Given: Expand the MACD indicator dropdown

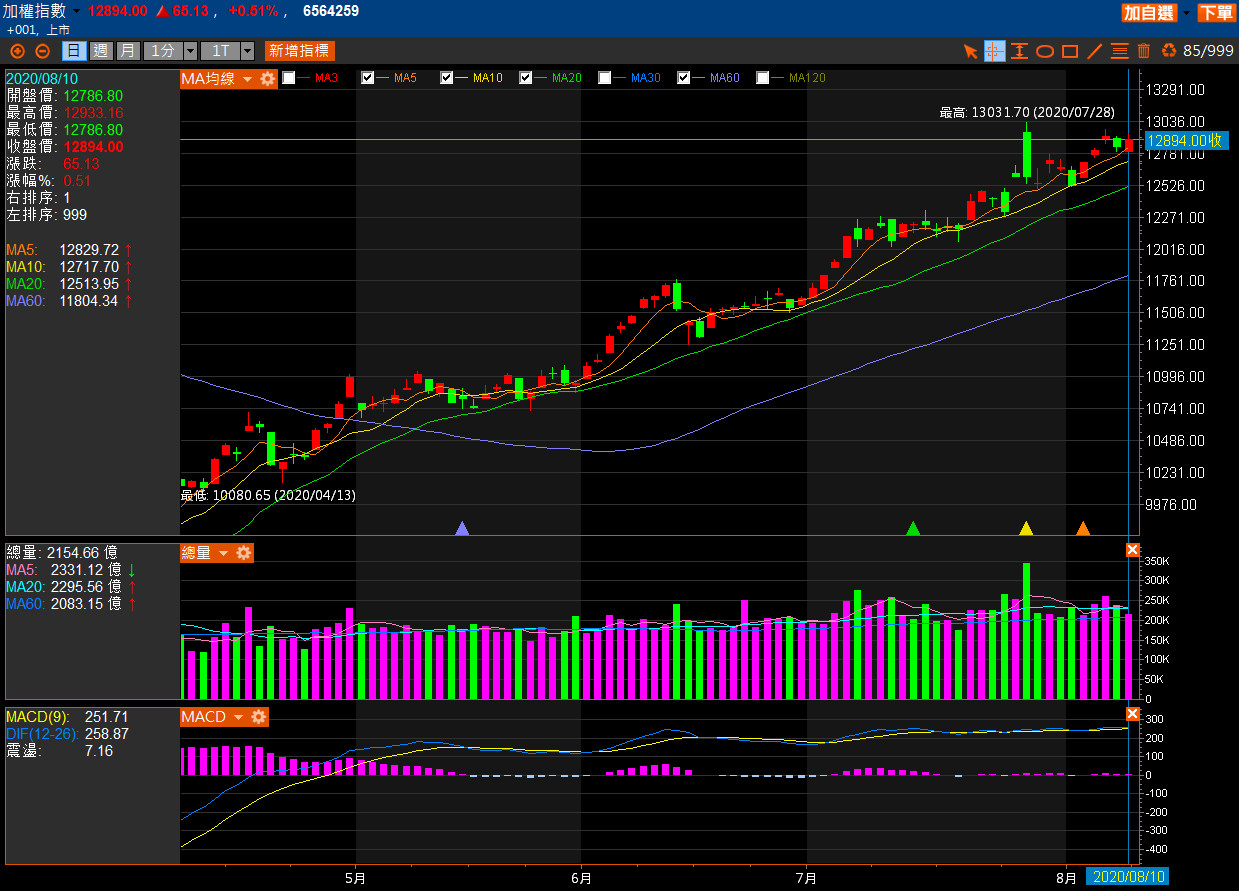Looking at the screenshot, I should coord(239,717).
